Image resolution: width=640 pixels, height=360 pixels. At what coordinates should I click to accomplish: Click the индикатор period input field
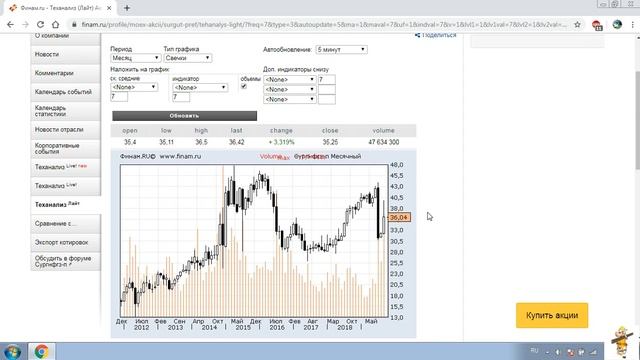[x=181, y=97]
